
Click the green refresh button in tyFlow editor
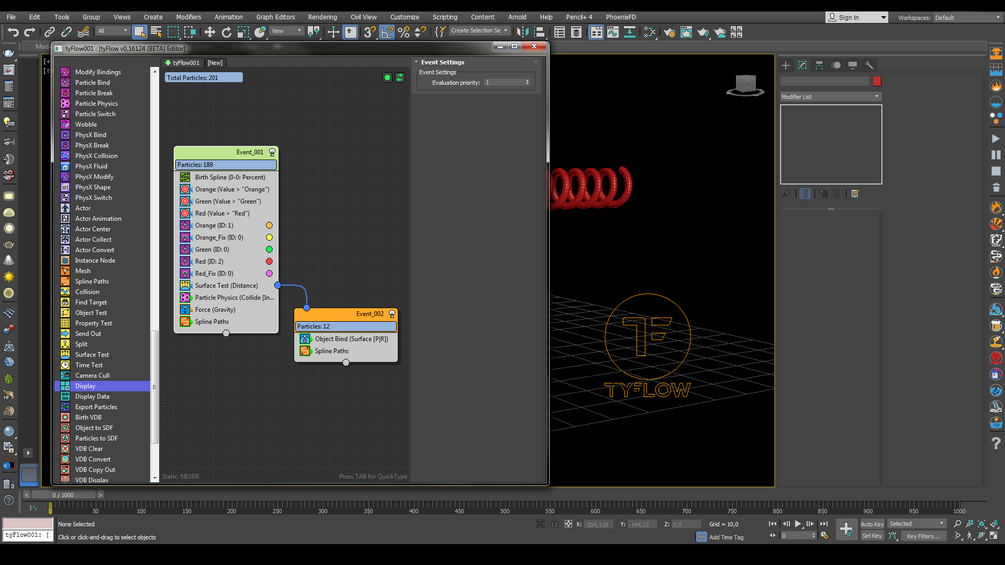400,78
